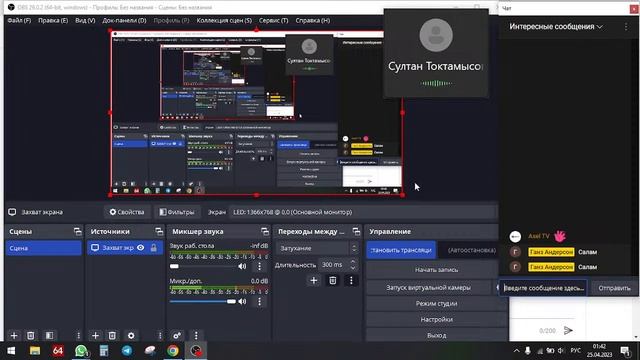The image size is (640, 360).
Task: Open the Calculator app in taskbar
Action: pyautogui.click(x=104, y=351)
